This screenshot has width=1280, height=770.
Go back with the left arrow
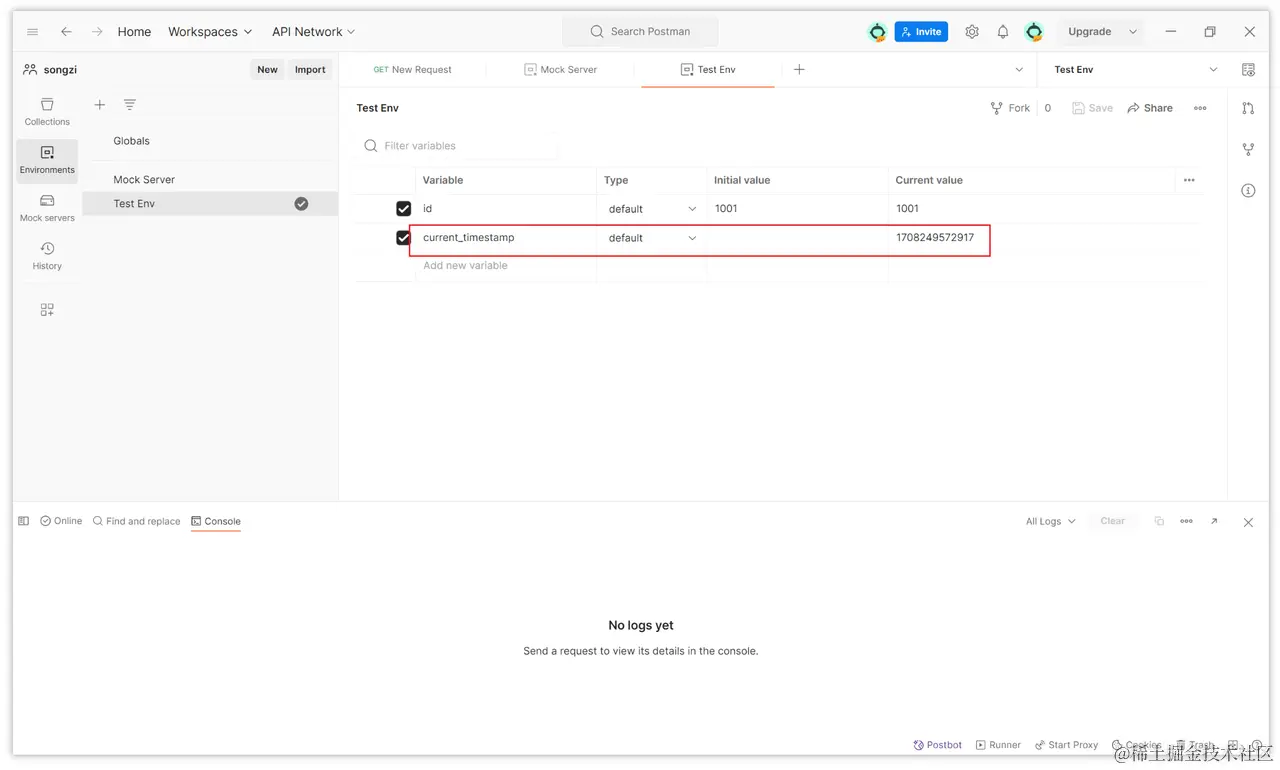click(x=66, y=32)
